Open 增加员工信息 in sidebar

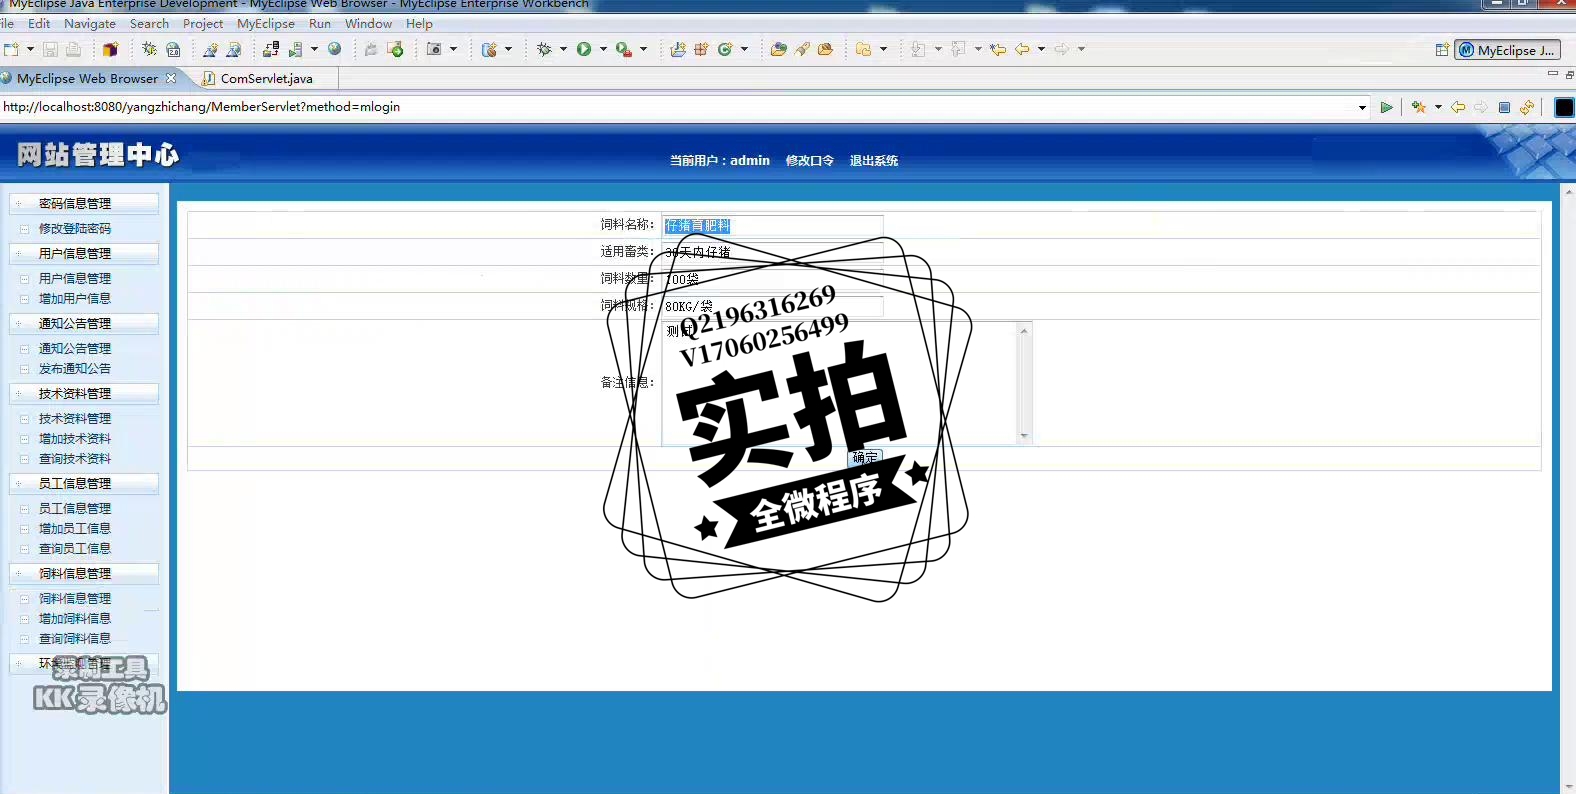75,528
